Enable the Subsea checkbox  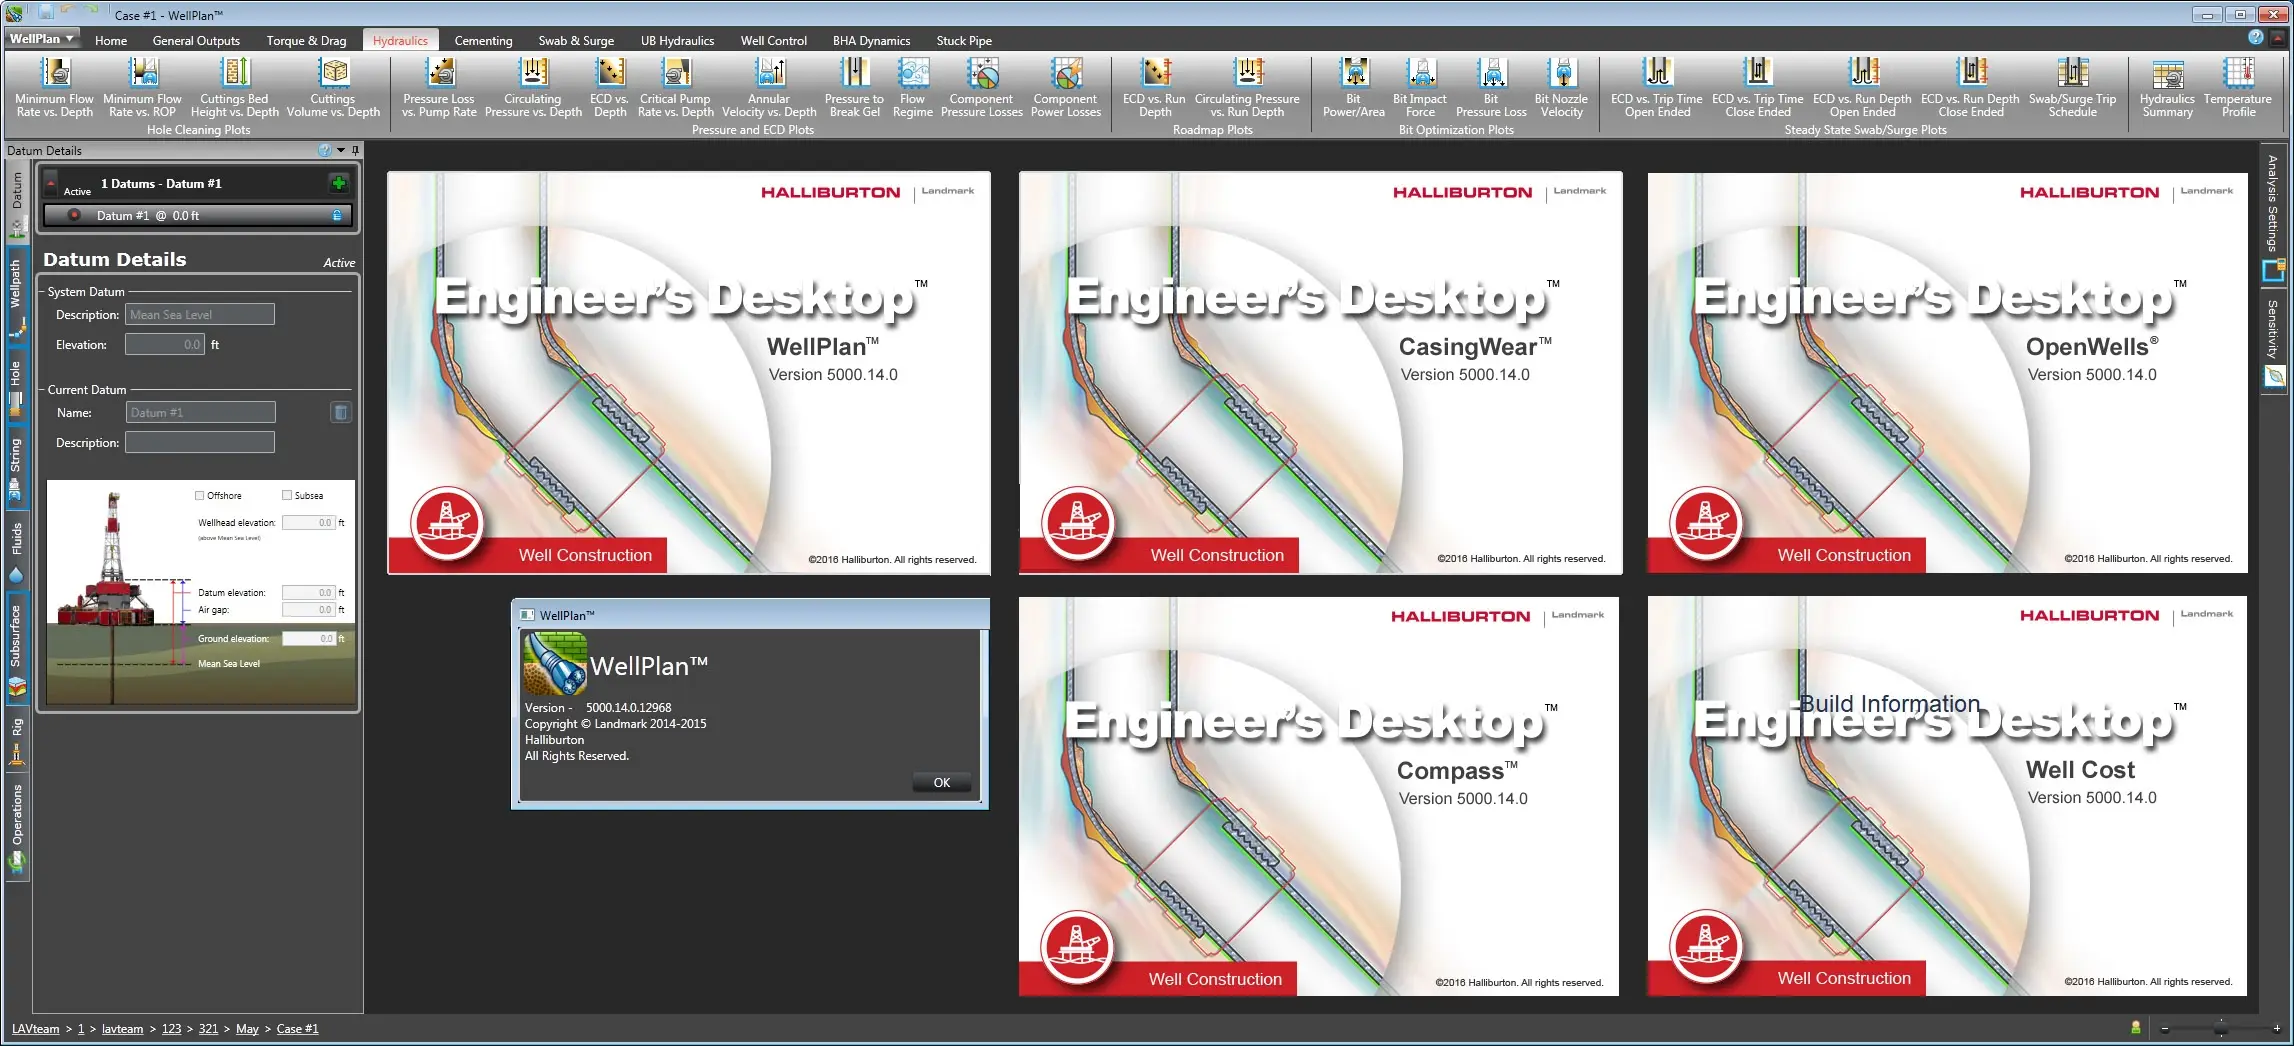coord(287,495)
